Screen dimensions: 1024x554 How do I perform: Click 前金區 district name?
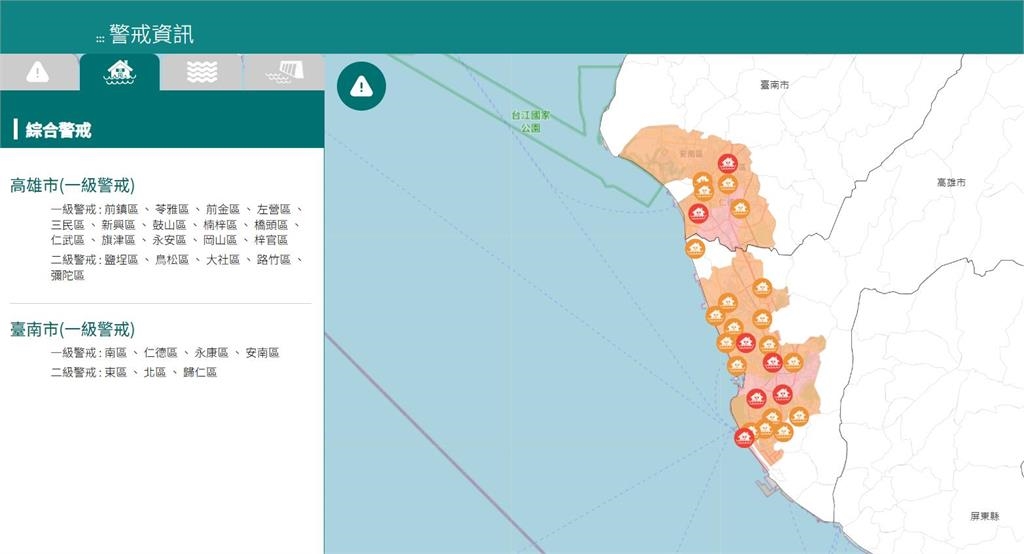point(223,209)
